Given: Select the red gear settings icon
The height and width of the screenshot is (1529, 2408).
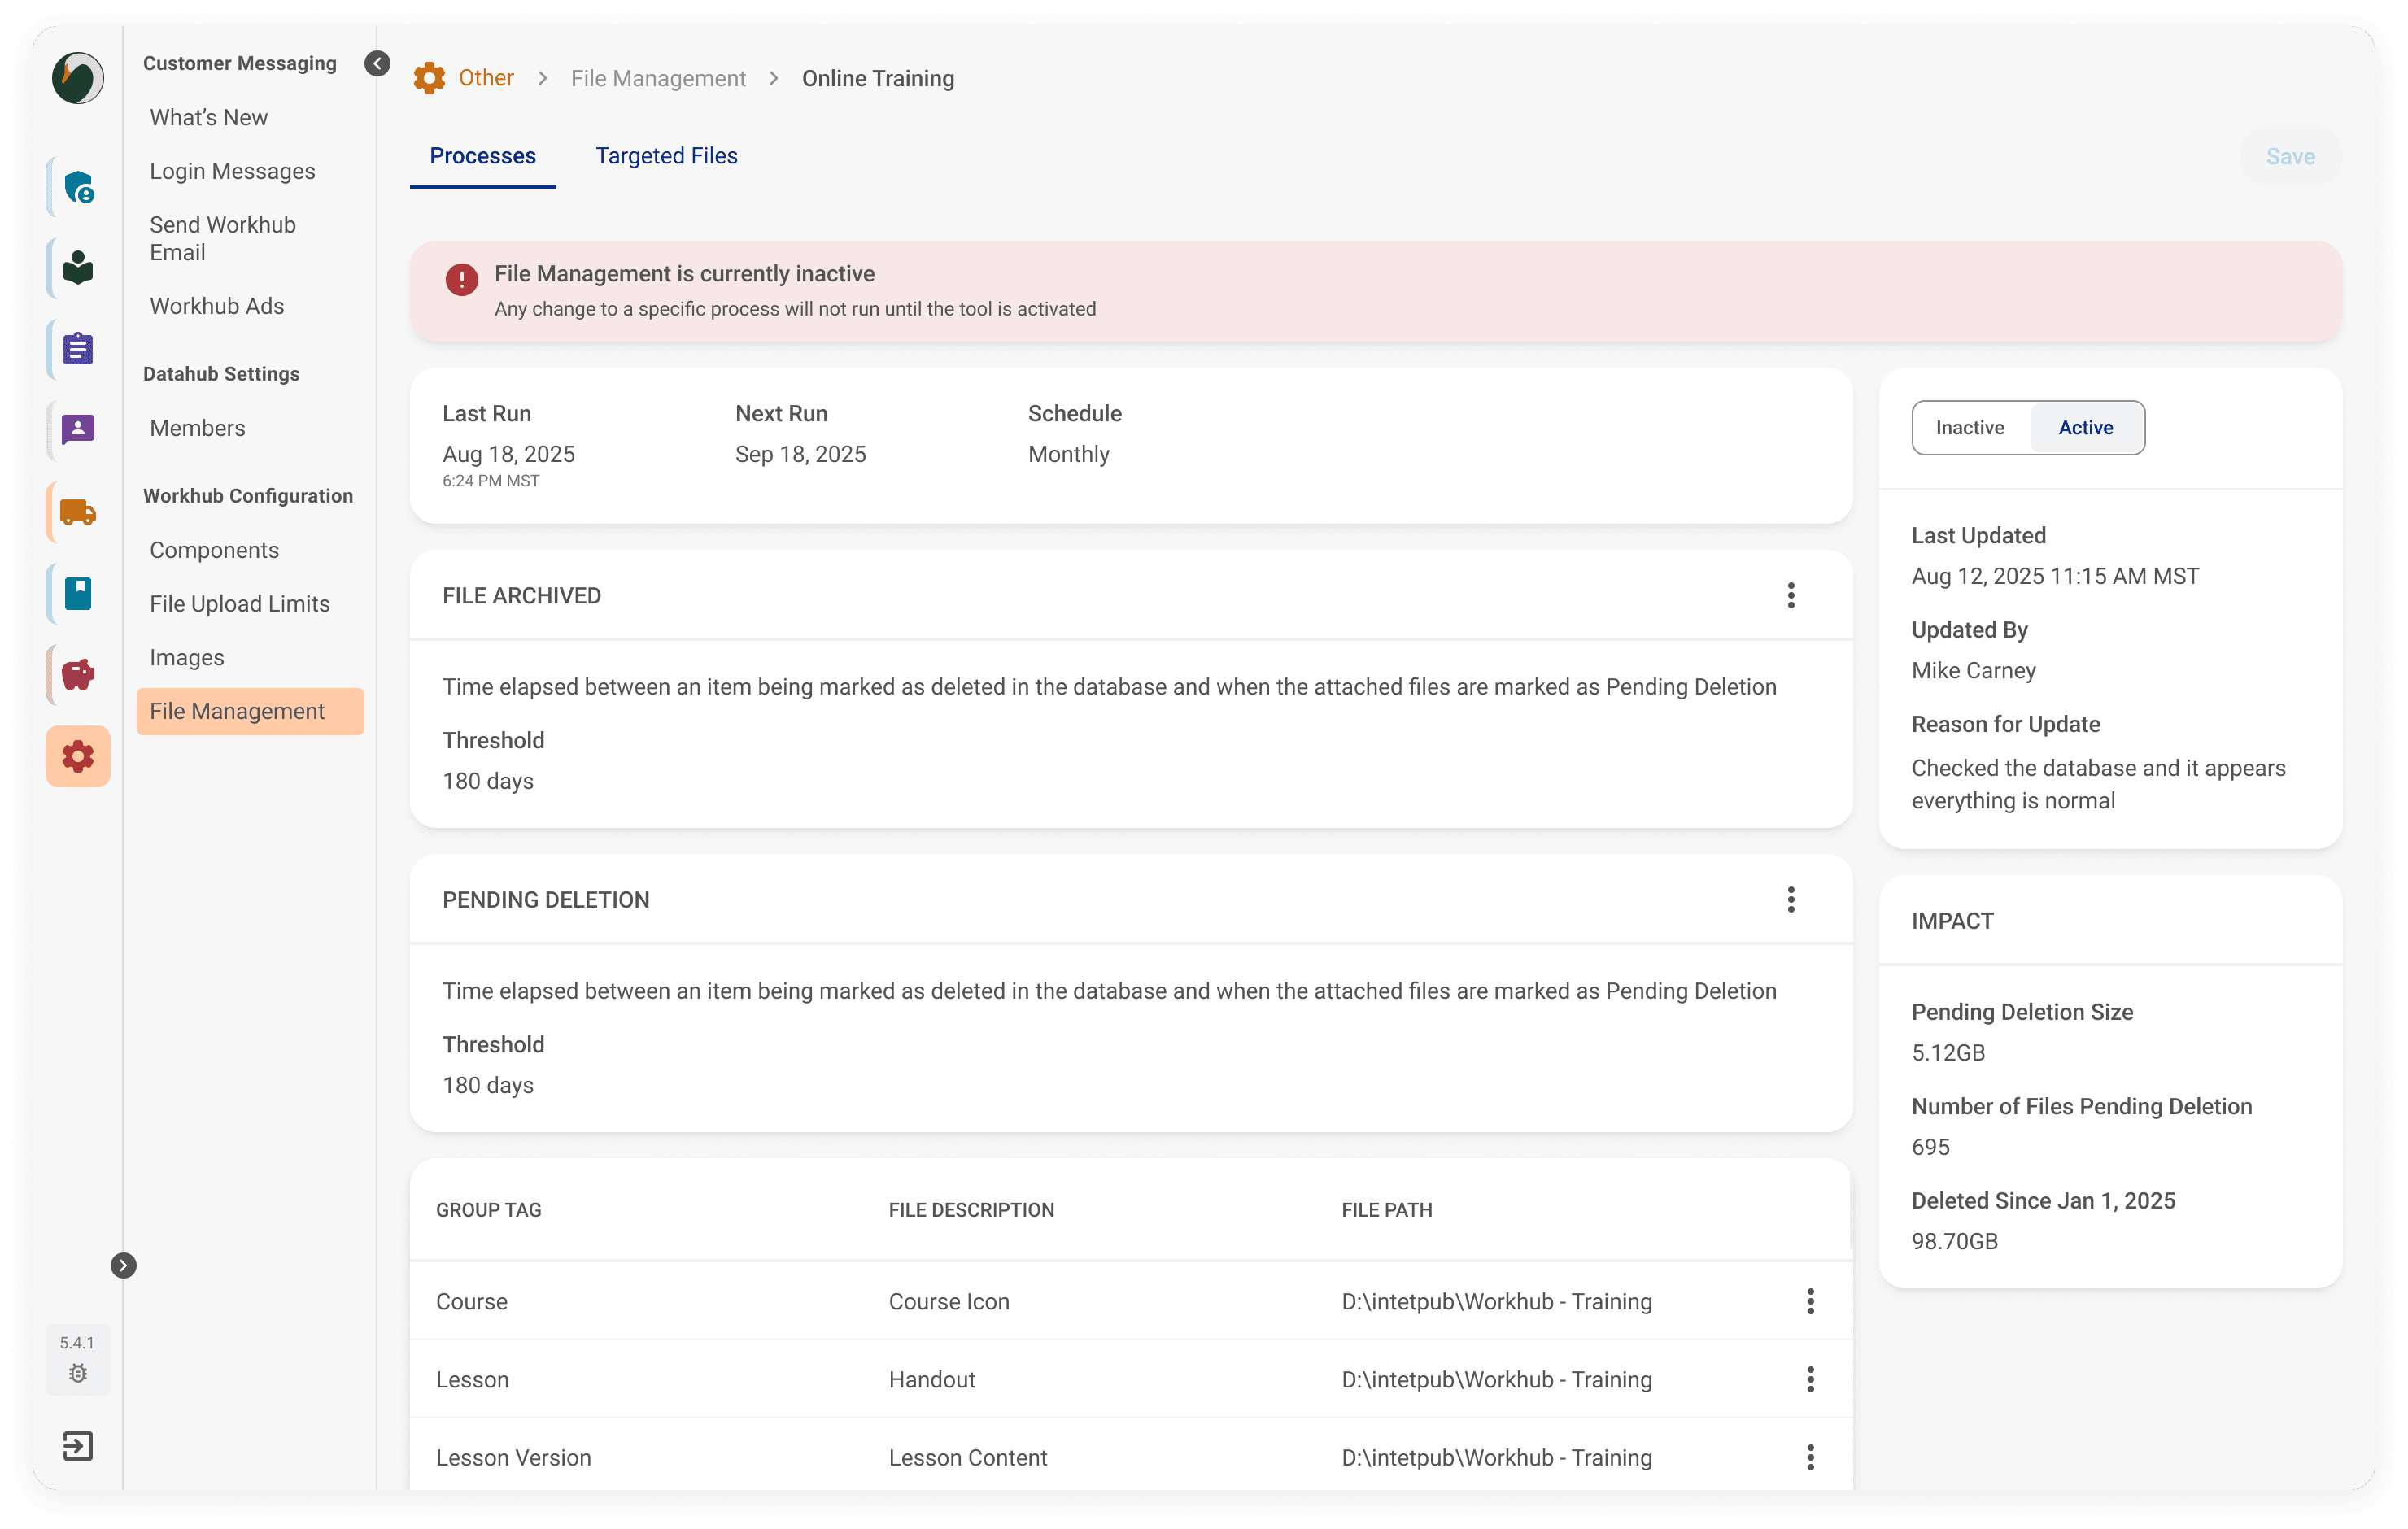Looking at the screenshot, I should [77, 756].
